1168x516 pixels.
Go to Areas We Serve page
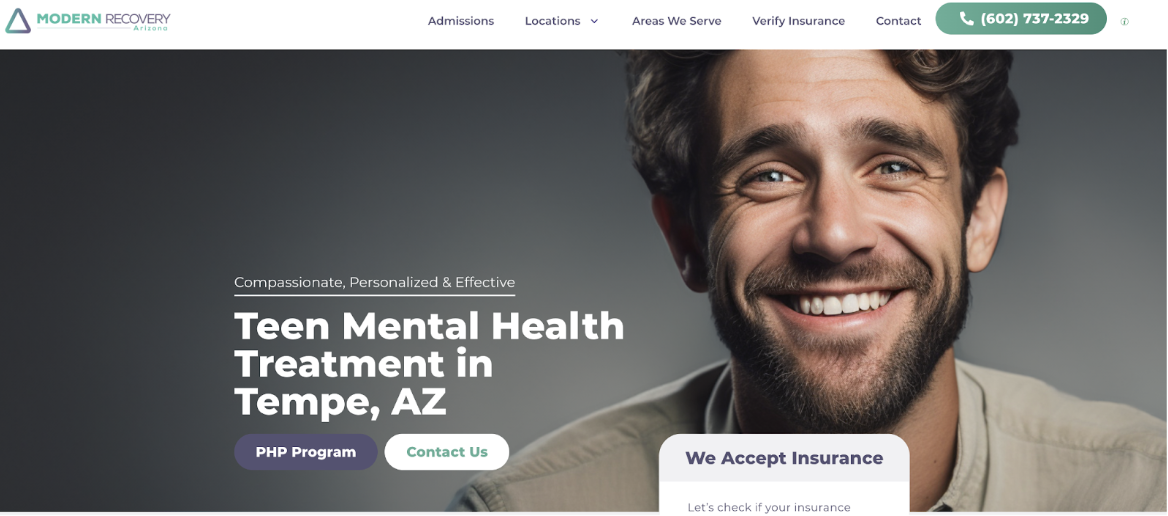676,21
